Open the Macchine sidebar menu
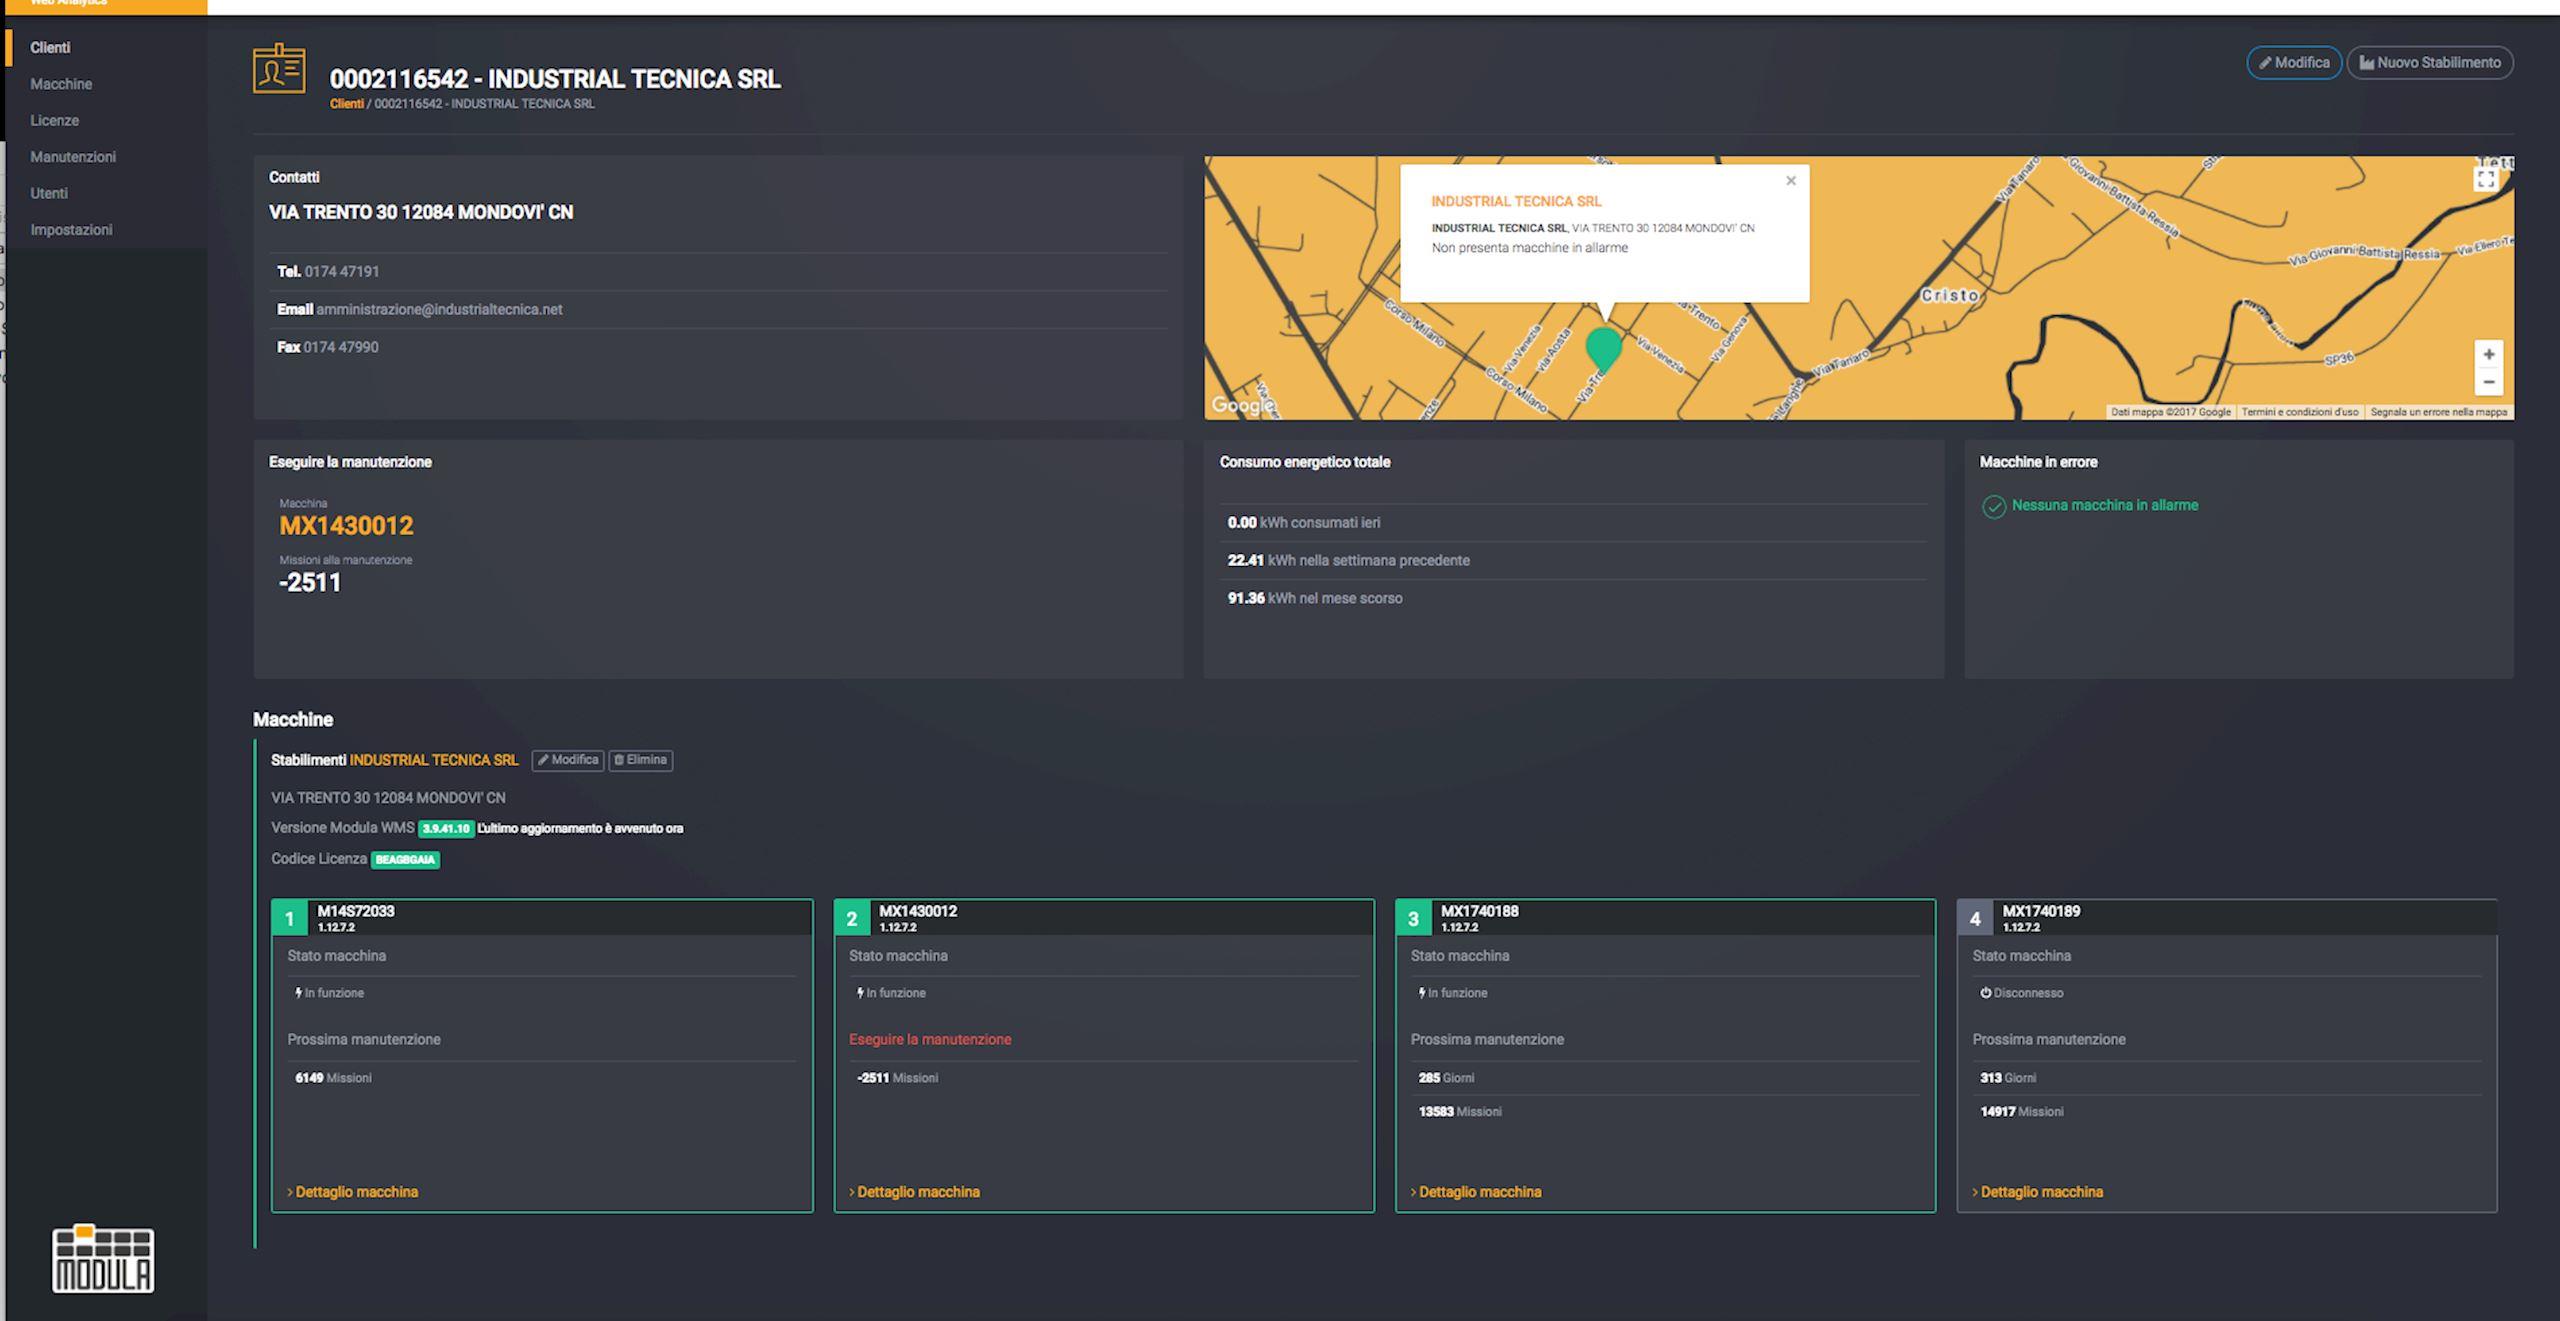 pyautogui.click(x=61, y=84)
